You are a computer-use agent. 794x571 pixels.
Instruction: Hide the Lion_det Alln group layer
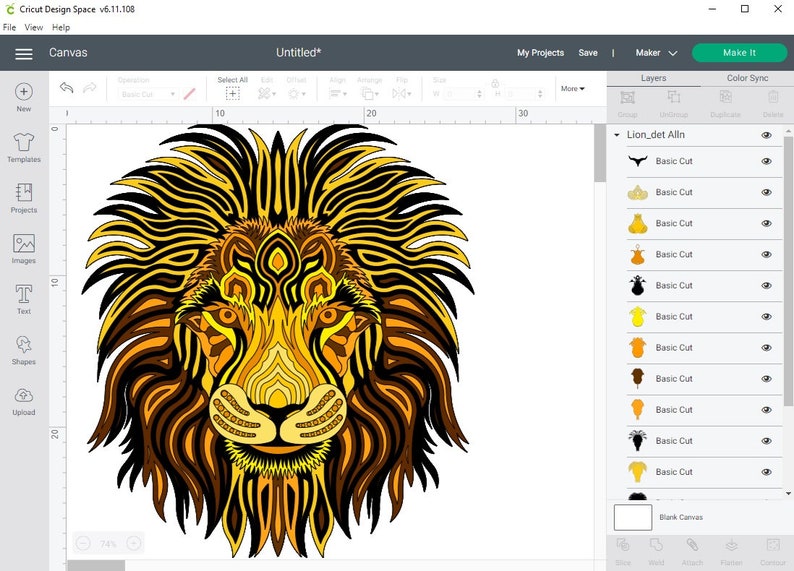[766, 135]
